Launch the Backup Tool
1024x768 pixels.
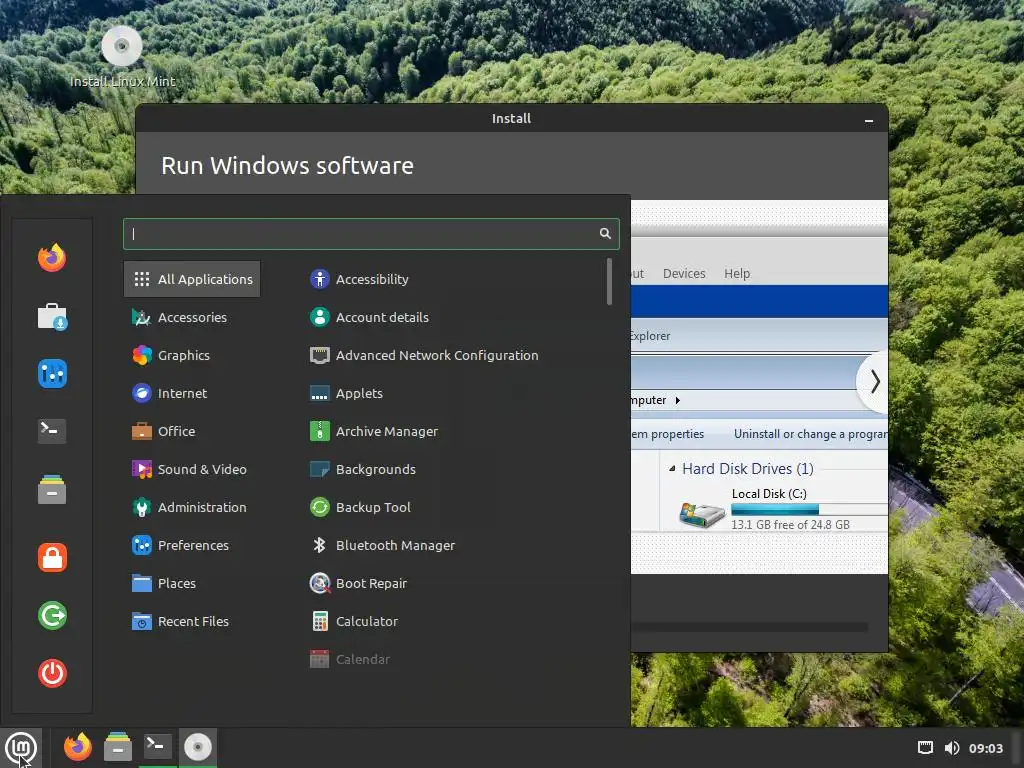pyautogui.click(x=360, y=507)
